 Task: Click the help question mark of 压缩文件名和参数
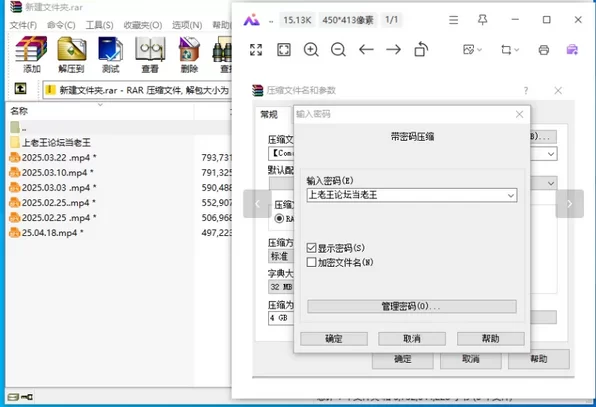pyautogui.click(x=526, y=90)
